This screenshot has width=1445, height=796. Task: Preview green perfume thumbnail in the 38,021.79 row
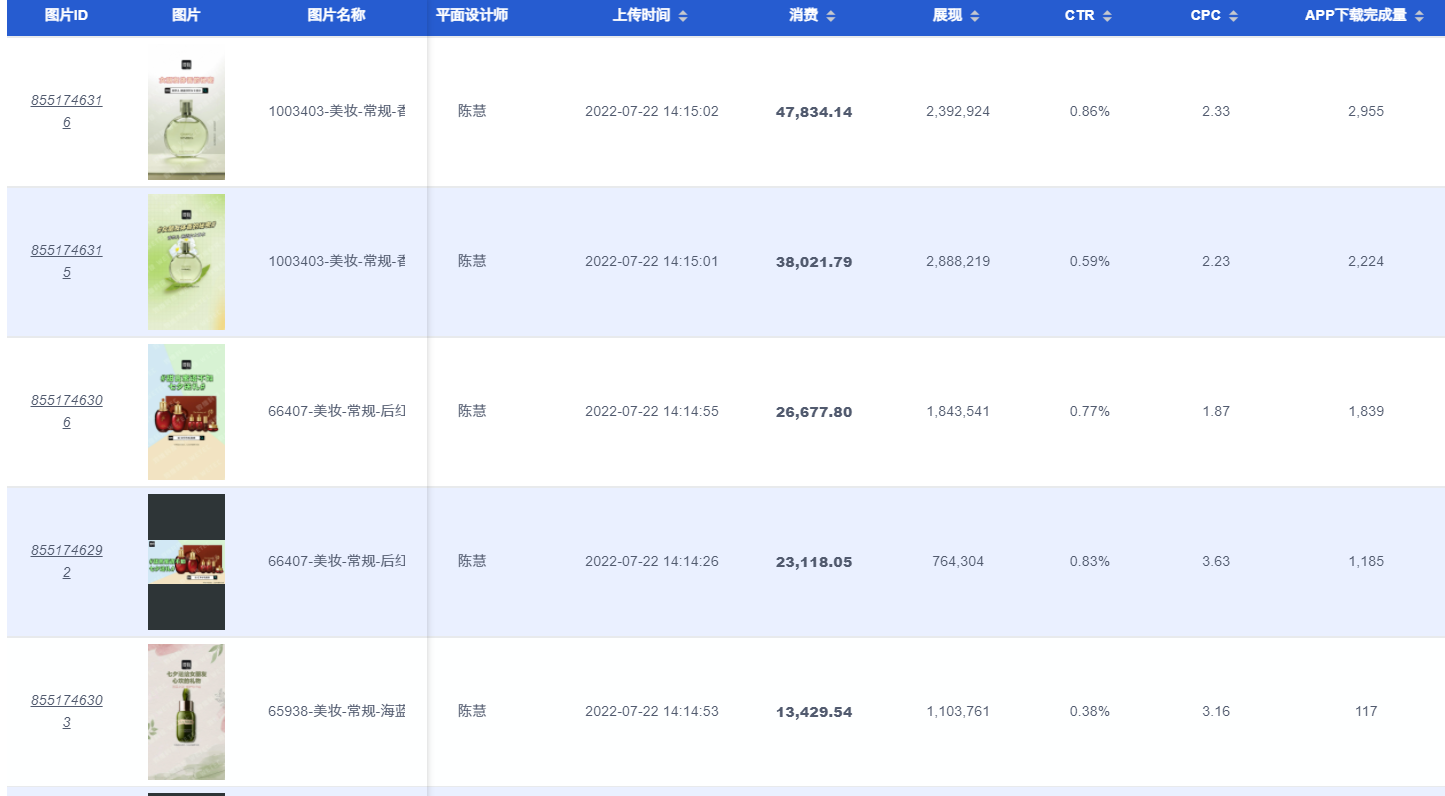coord(186,262)
